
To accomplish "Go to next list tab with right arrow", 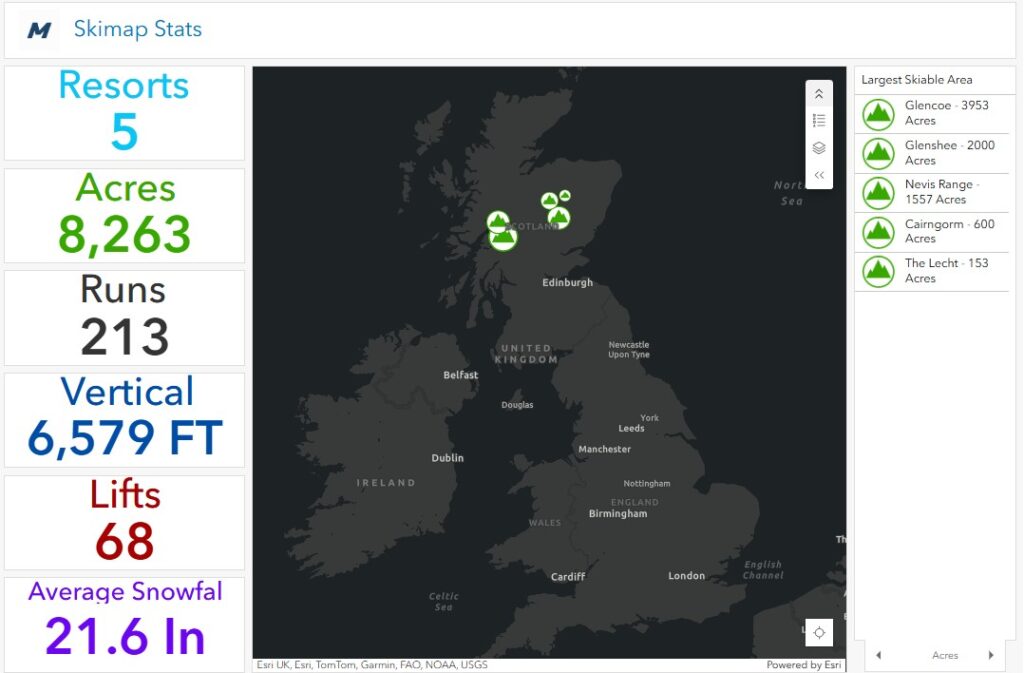I will point(991,656).
